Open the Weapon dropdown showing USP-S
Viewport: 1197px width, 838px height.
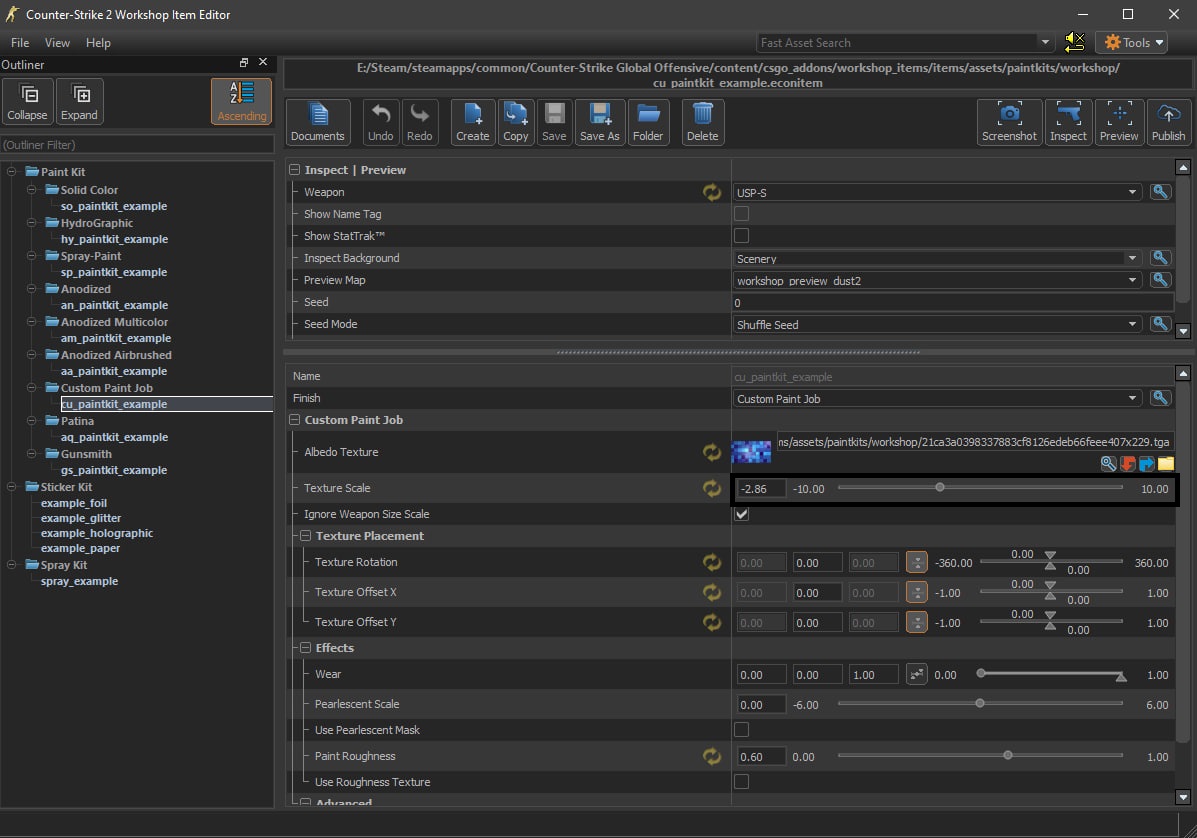(x=937, y=192)
